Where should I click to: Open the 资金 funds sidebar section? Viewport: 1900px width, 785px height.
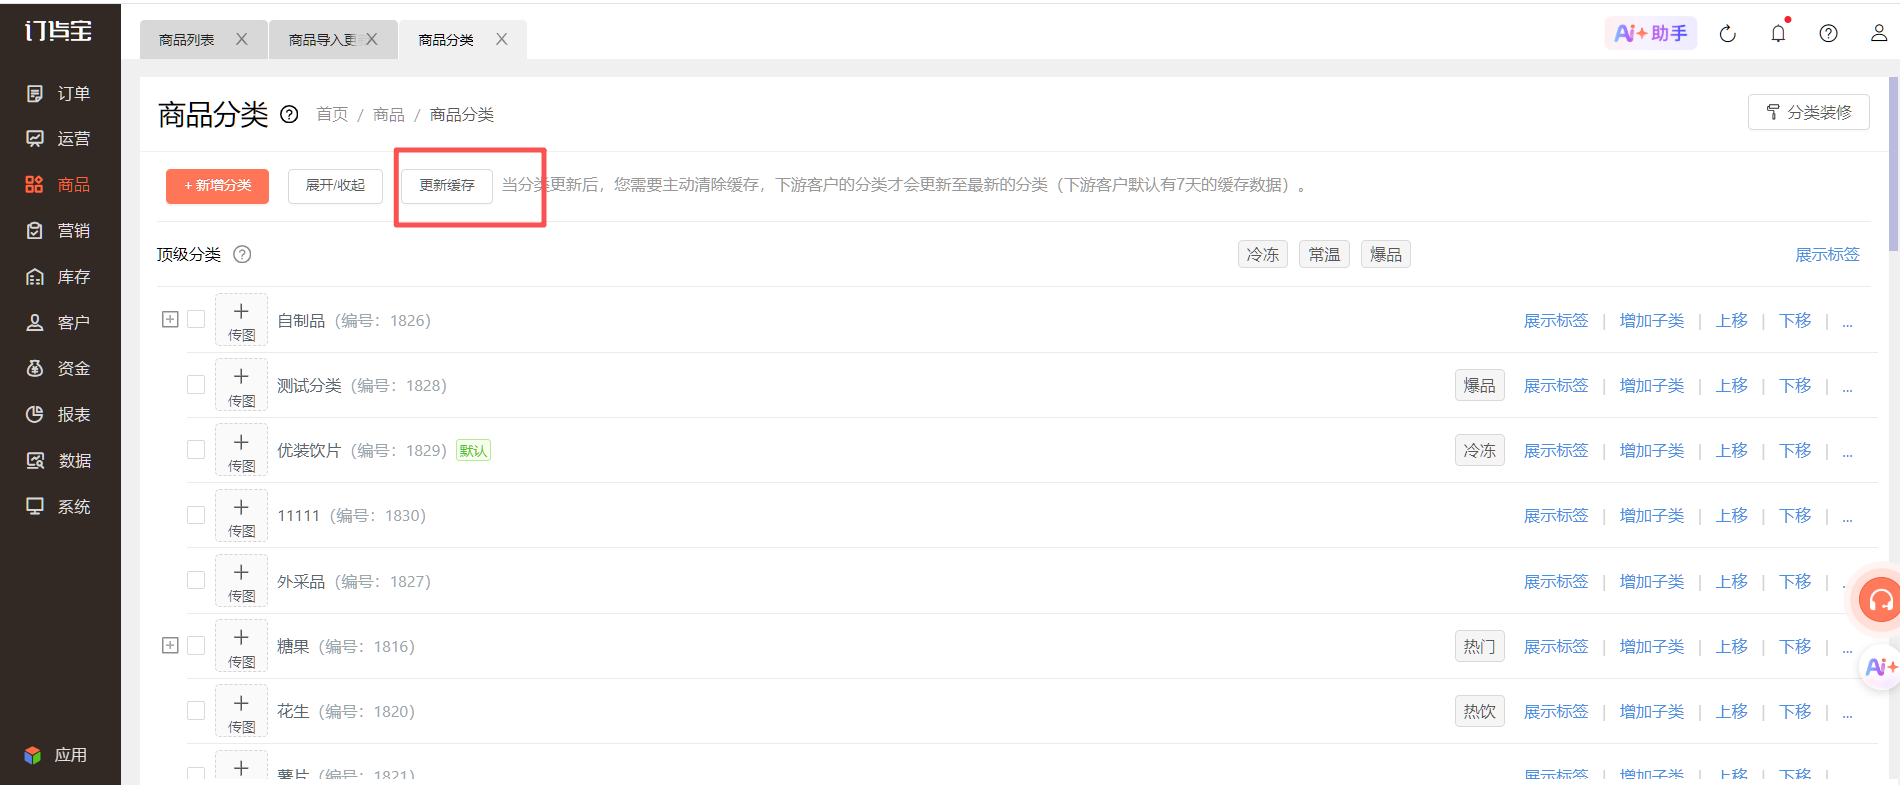pos(59,369)
